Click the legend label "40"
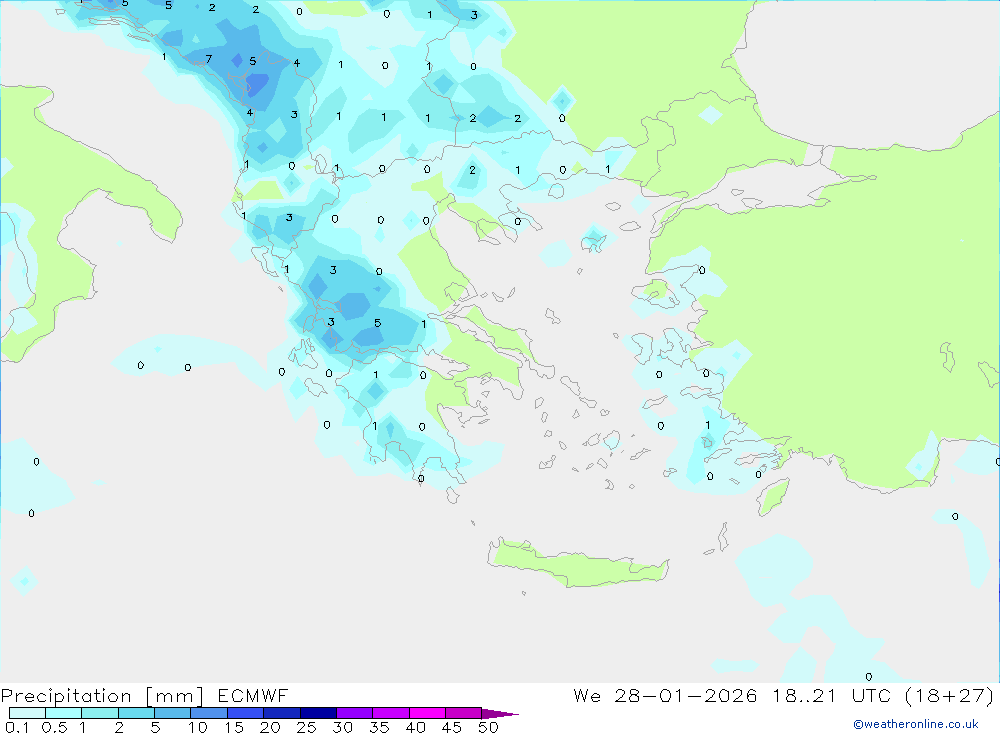Screen dimensions: 1000x733 tap(416, 727)
